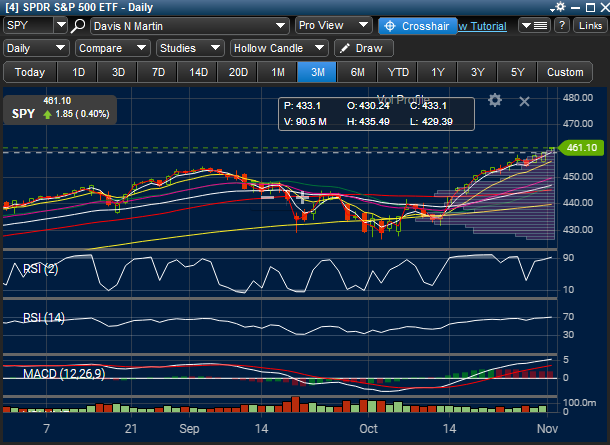610x445 pixels.
Task: Select the 7D time range tab
Action: [x=158, y=72]
